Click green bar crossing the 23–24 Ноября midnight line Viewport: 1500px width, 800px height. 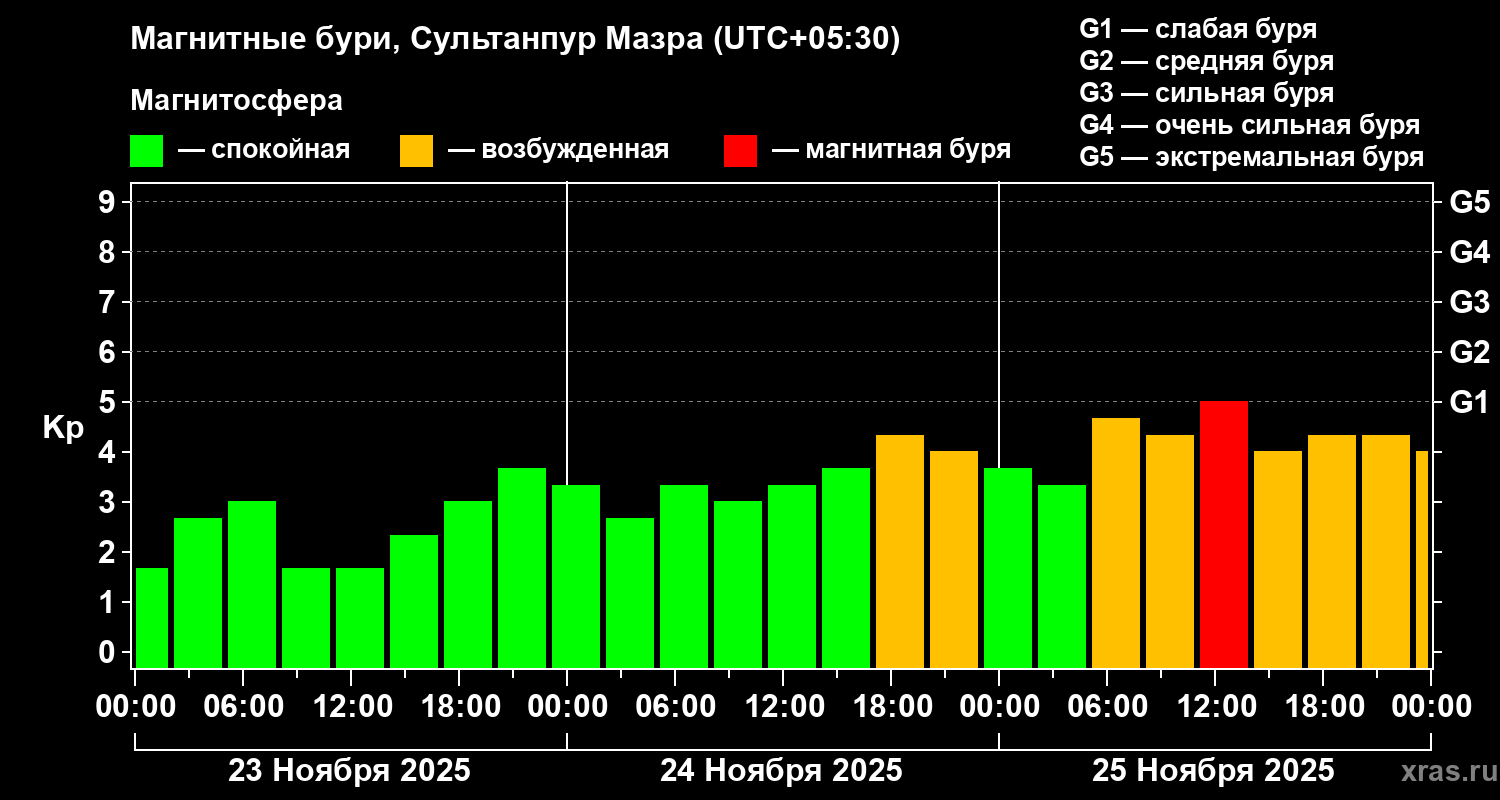pyautogui.click(x=576, y=576)
